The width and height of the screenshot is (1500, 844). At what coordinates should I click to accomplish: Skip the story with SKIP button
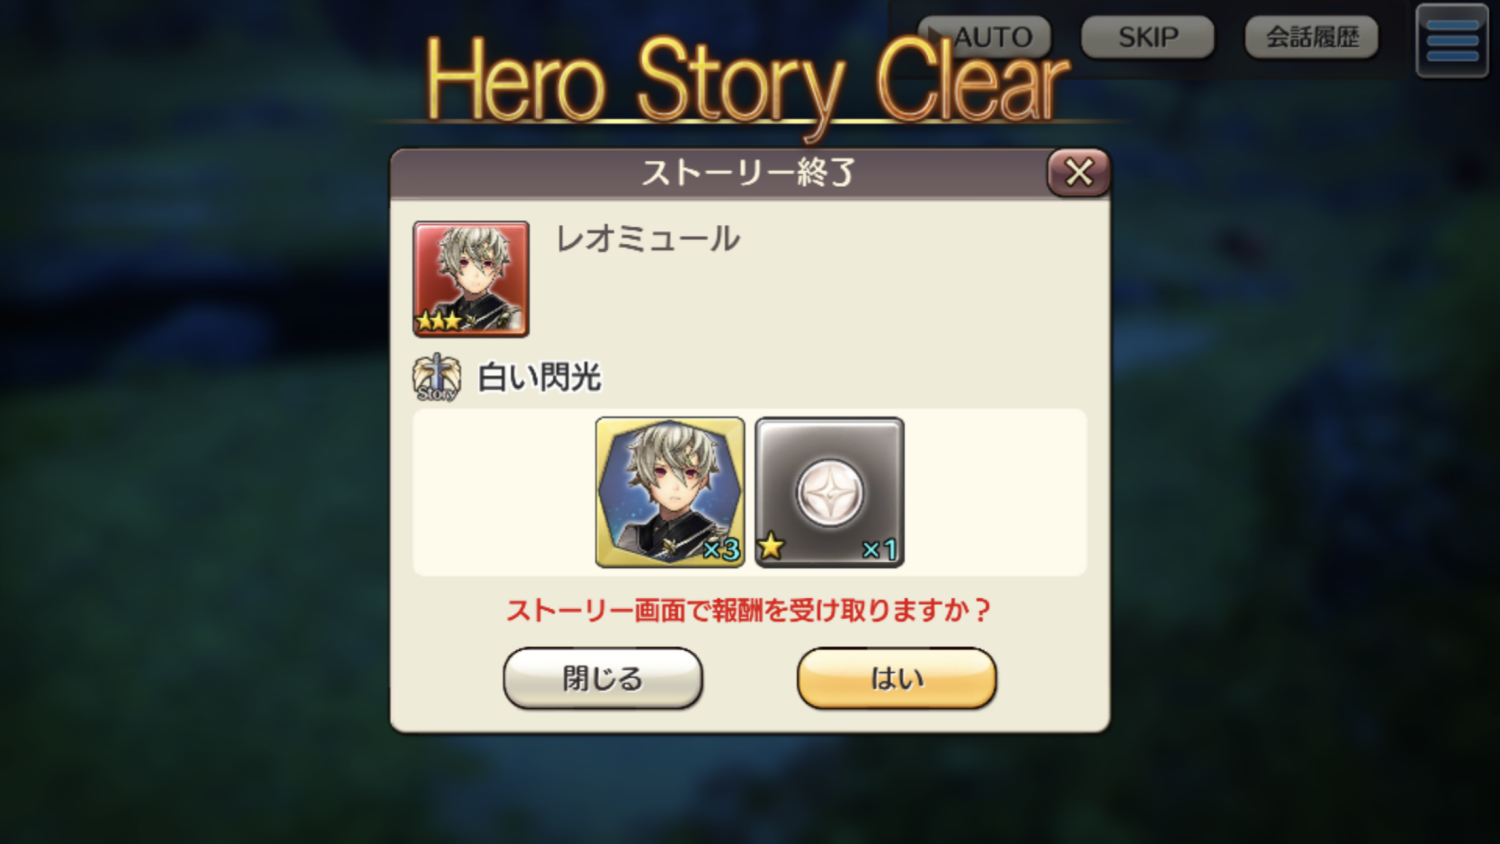coord(1147,38)
